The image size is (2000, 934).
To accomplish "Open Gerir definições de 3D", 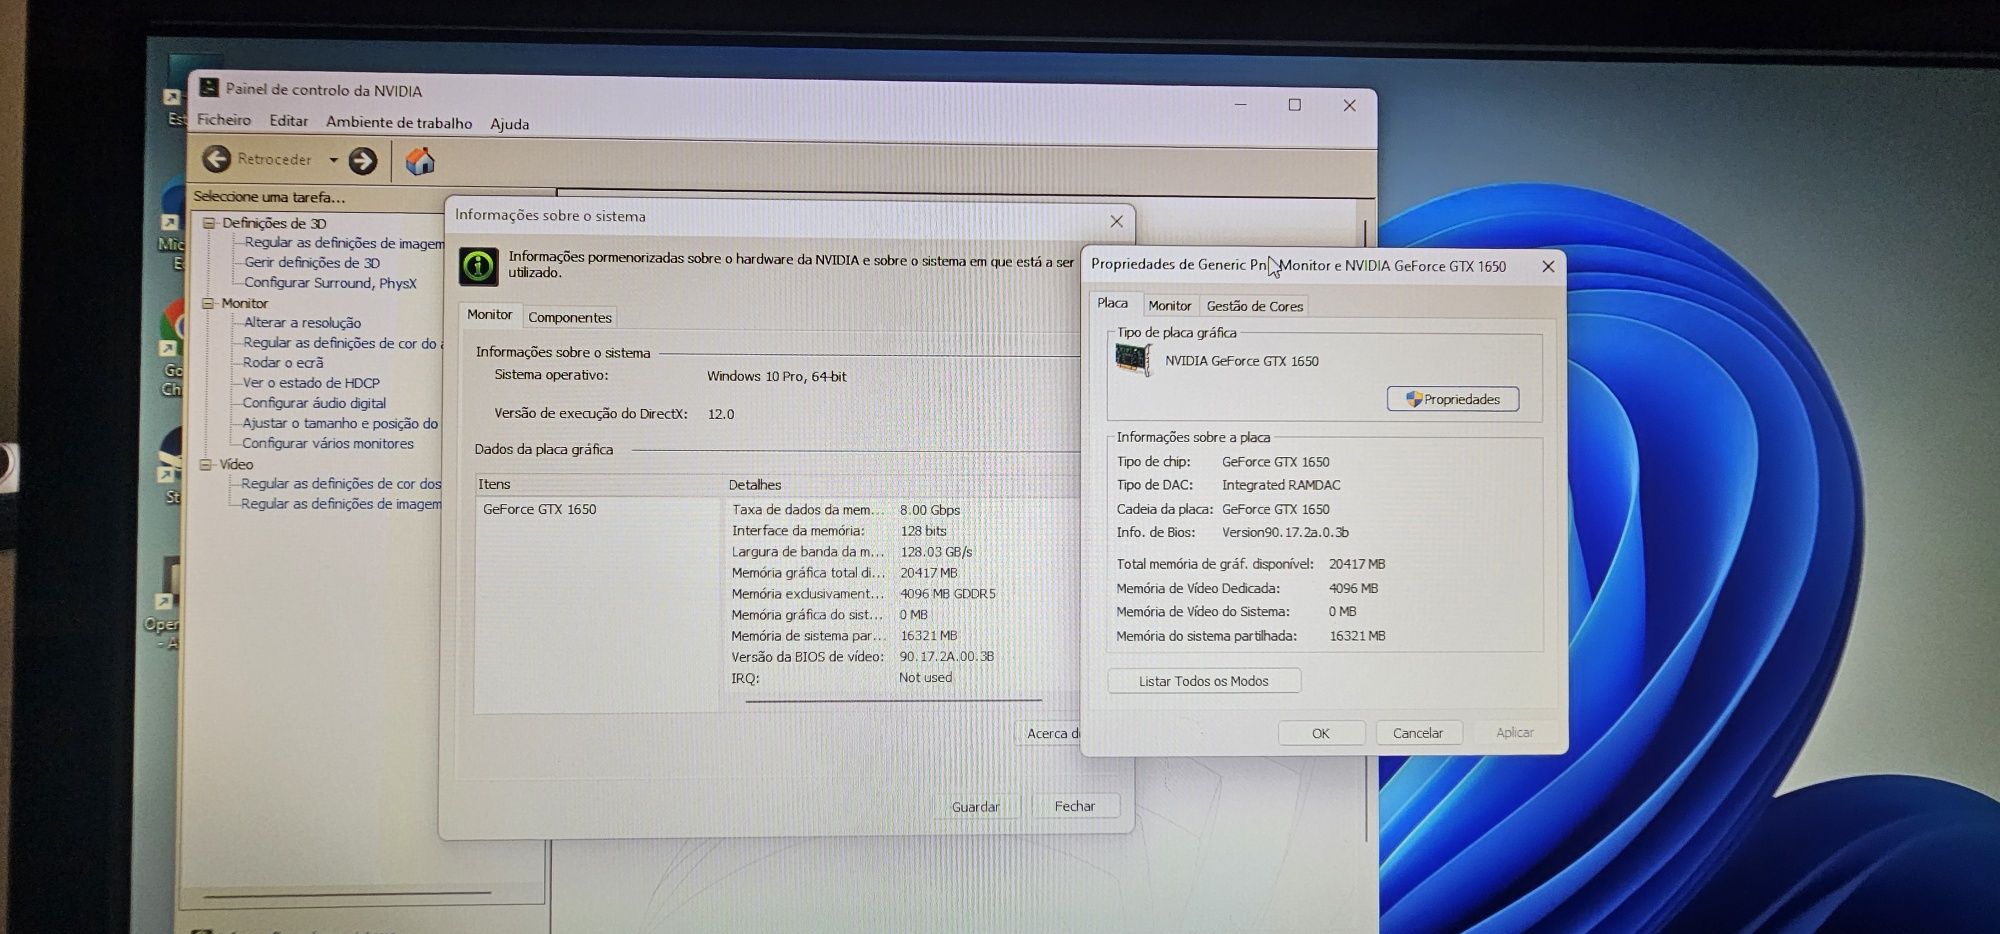I will [312, 263].
